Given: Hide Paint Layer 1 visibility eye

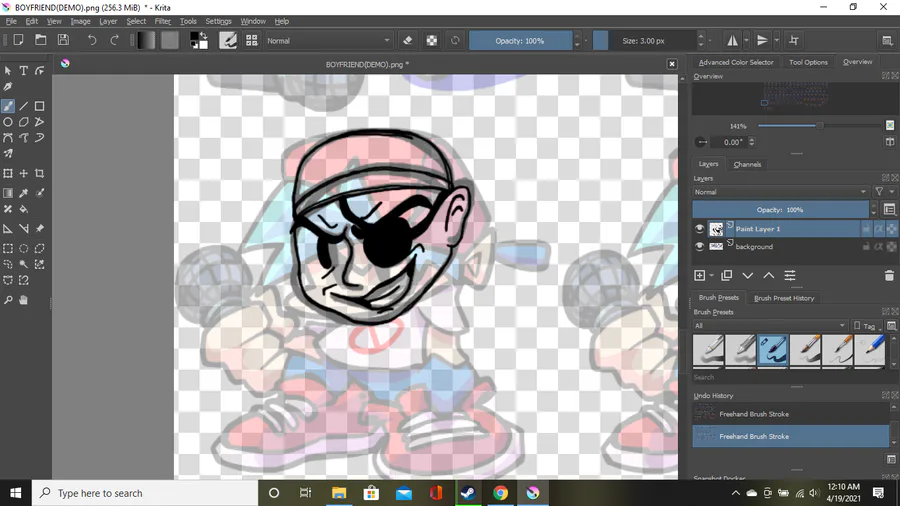Looking at the screenshot, I should coord(699,229).
